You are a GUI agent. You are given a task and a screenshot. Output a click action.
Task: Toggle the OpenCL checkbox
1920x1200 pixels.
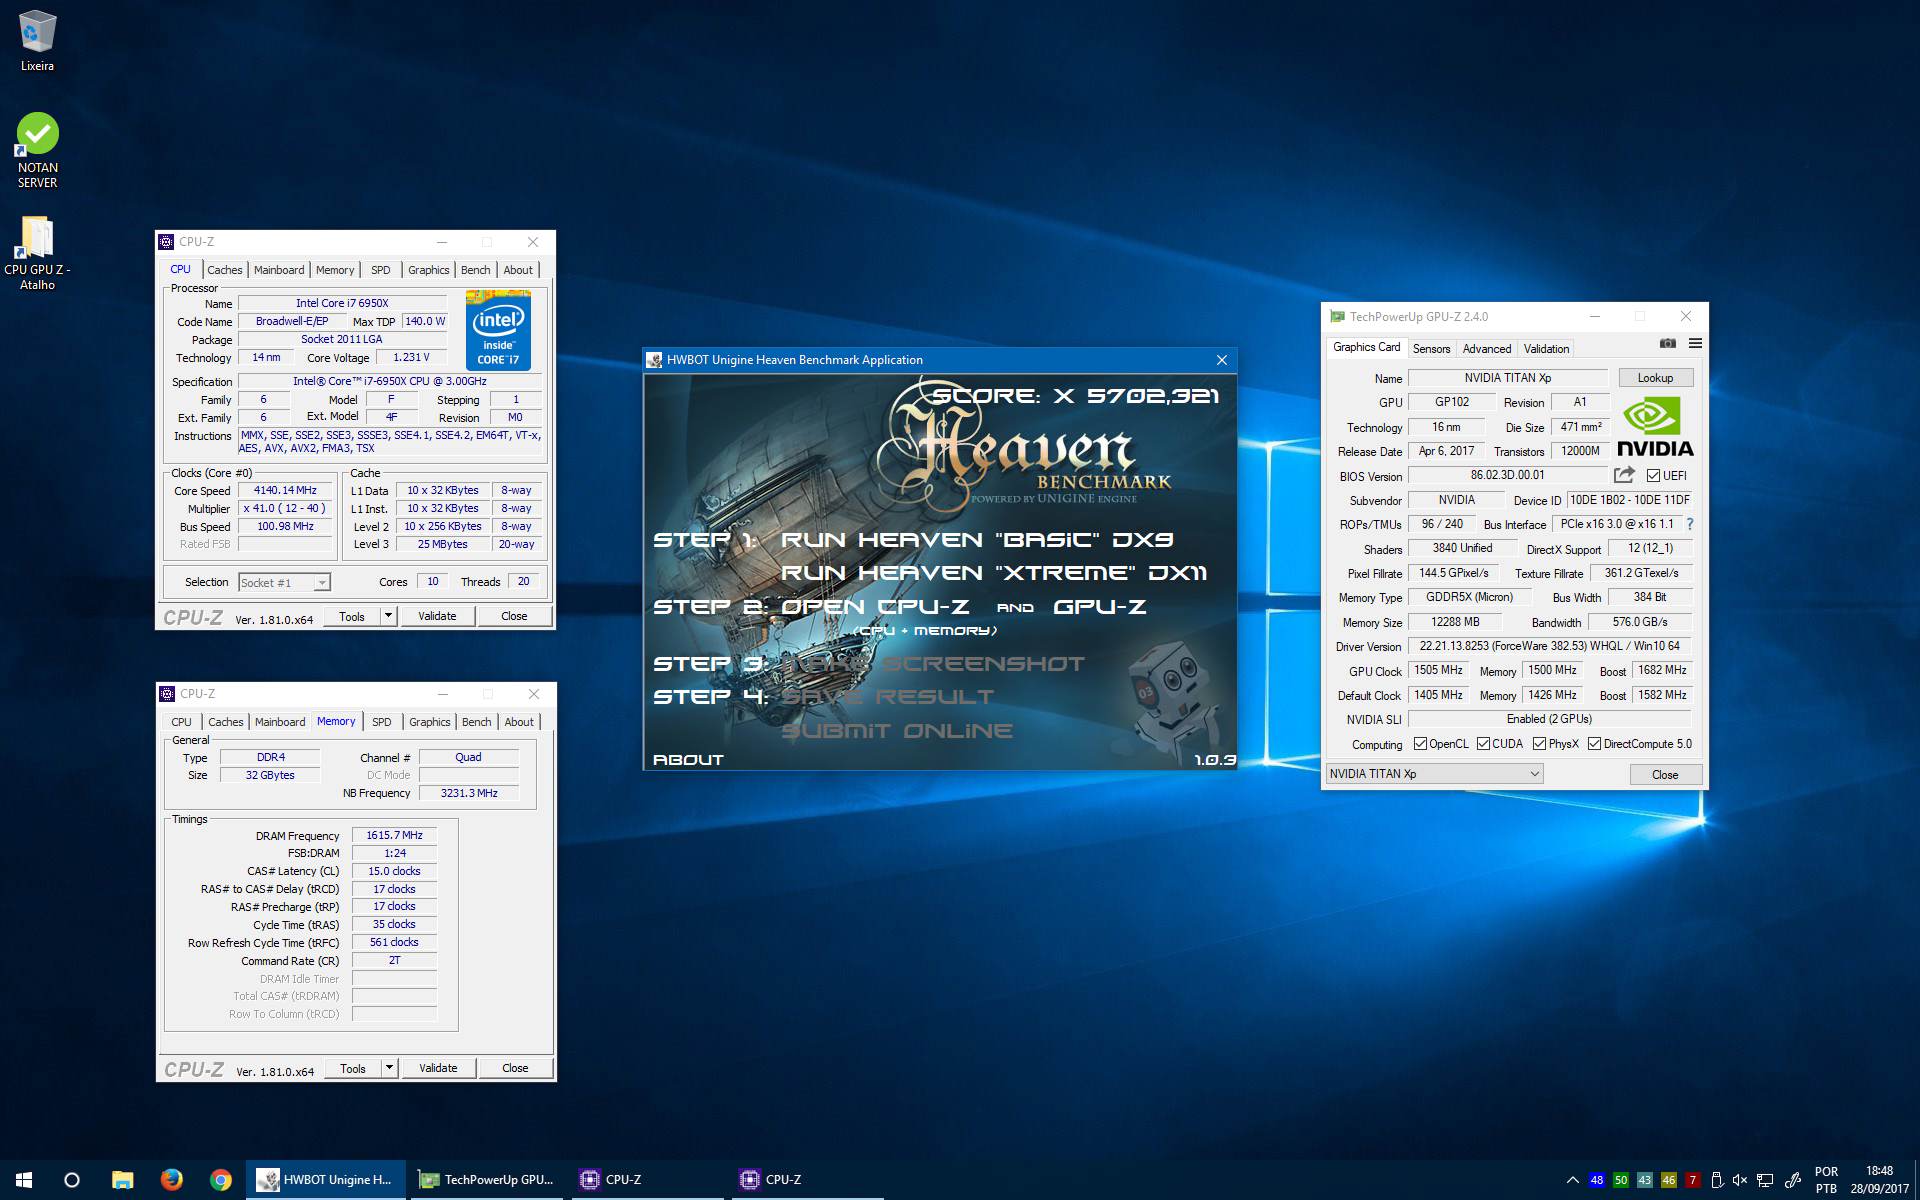tap(1420, 744)
